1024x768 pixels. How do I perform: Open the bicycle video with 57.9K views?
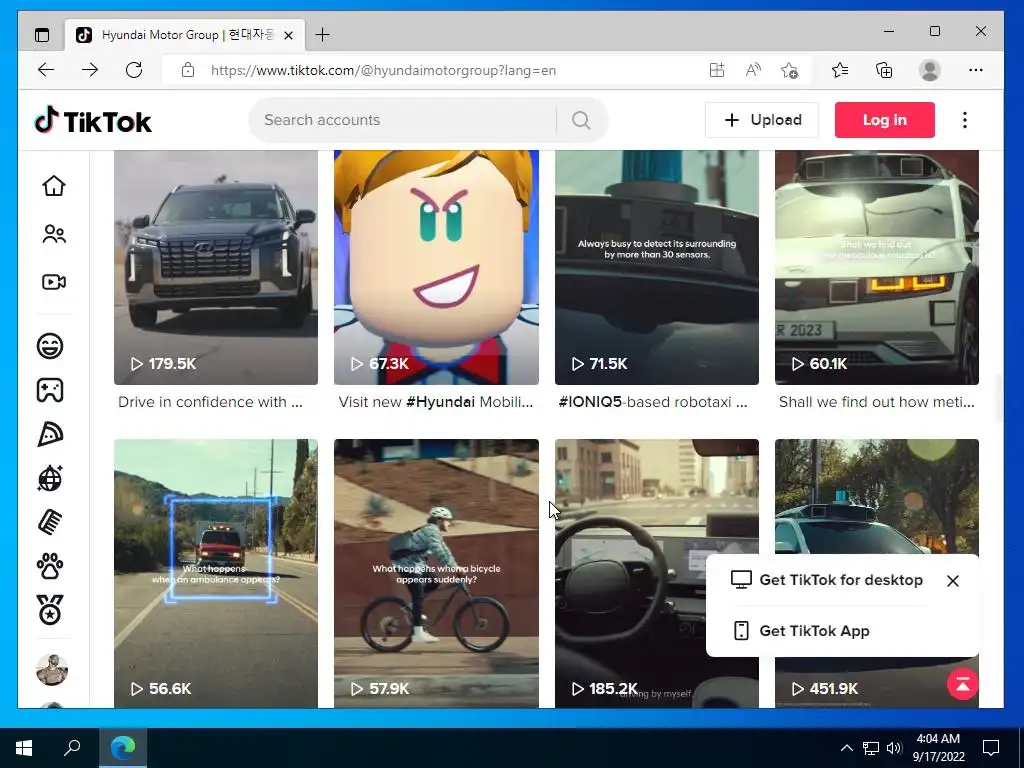coord(436,573)
